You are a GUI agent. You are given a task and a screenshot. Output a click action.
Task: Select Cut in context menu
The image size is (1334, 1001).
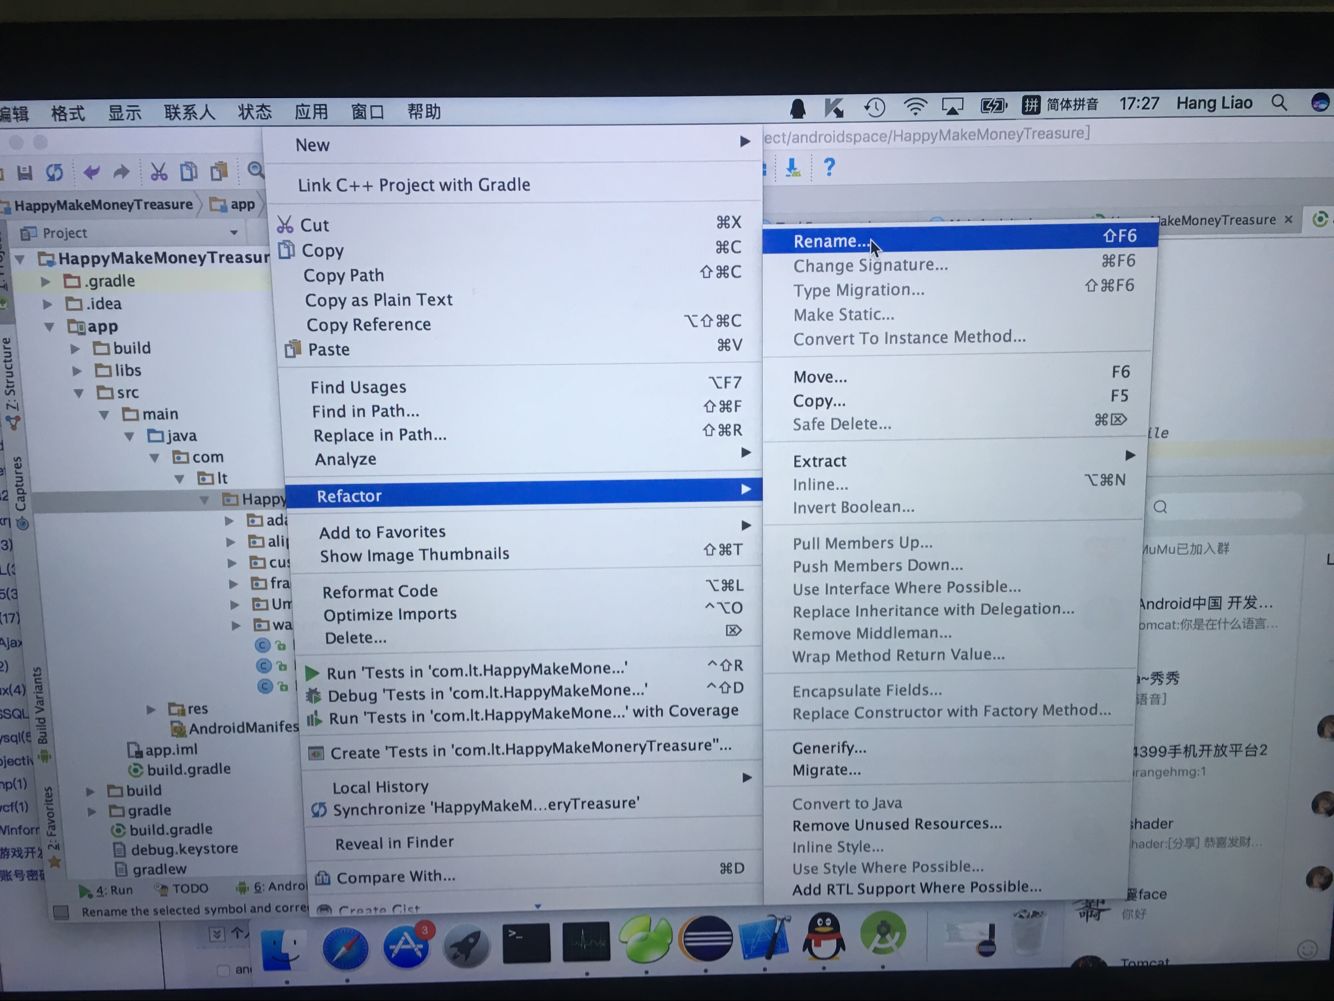[517, 224]
